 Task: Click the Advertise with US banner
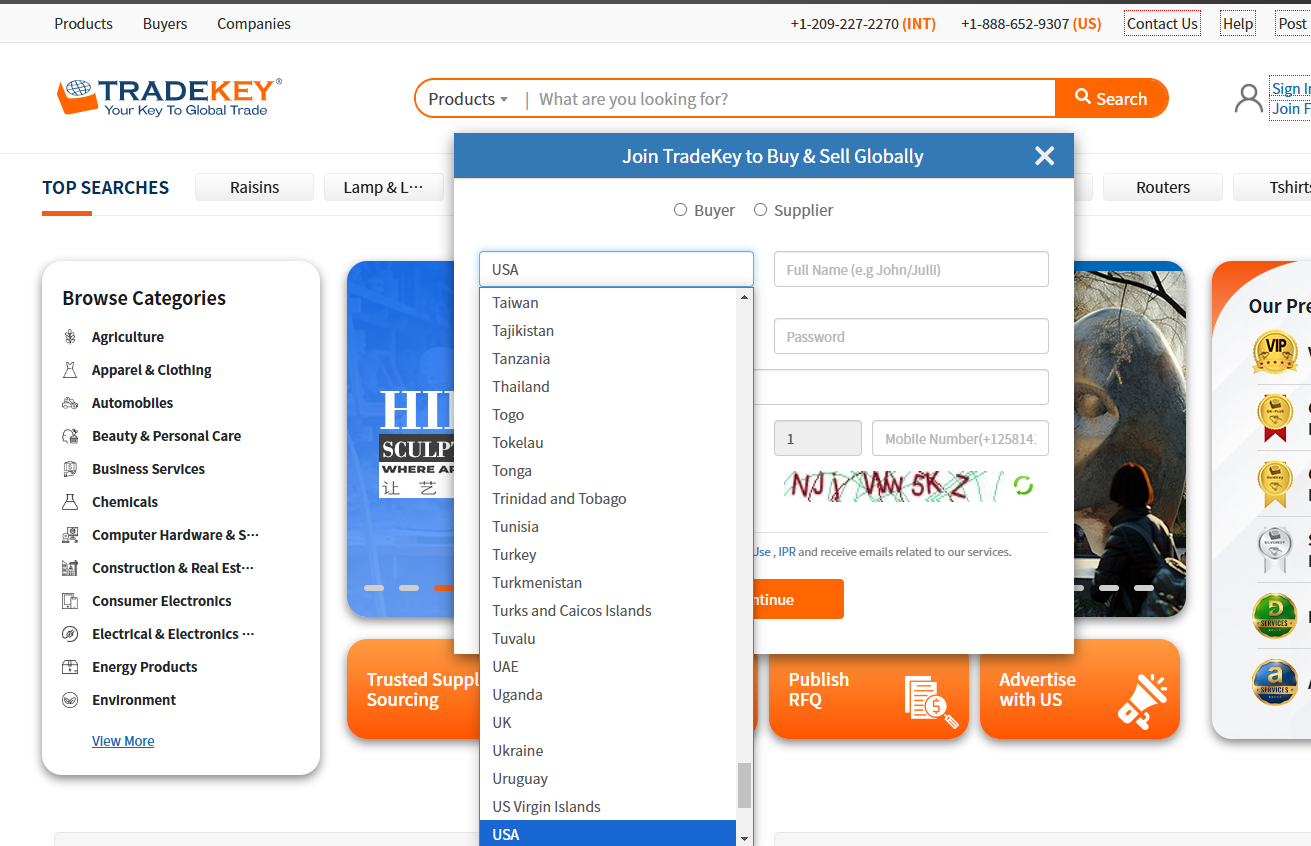coord(1080,689)
